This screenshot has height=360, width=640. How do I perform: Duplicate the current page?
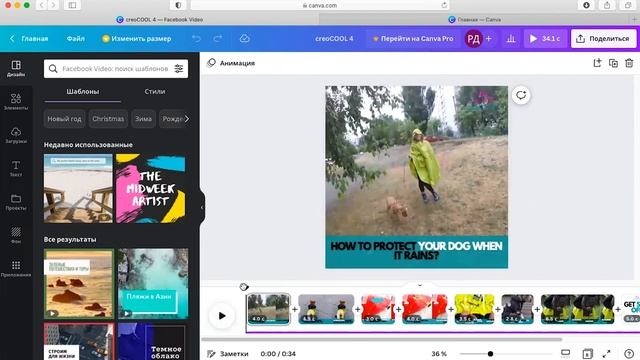pyautogui.click(x=613, y=63)
